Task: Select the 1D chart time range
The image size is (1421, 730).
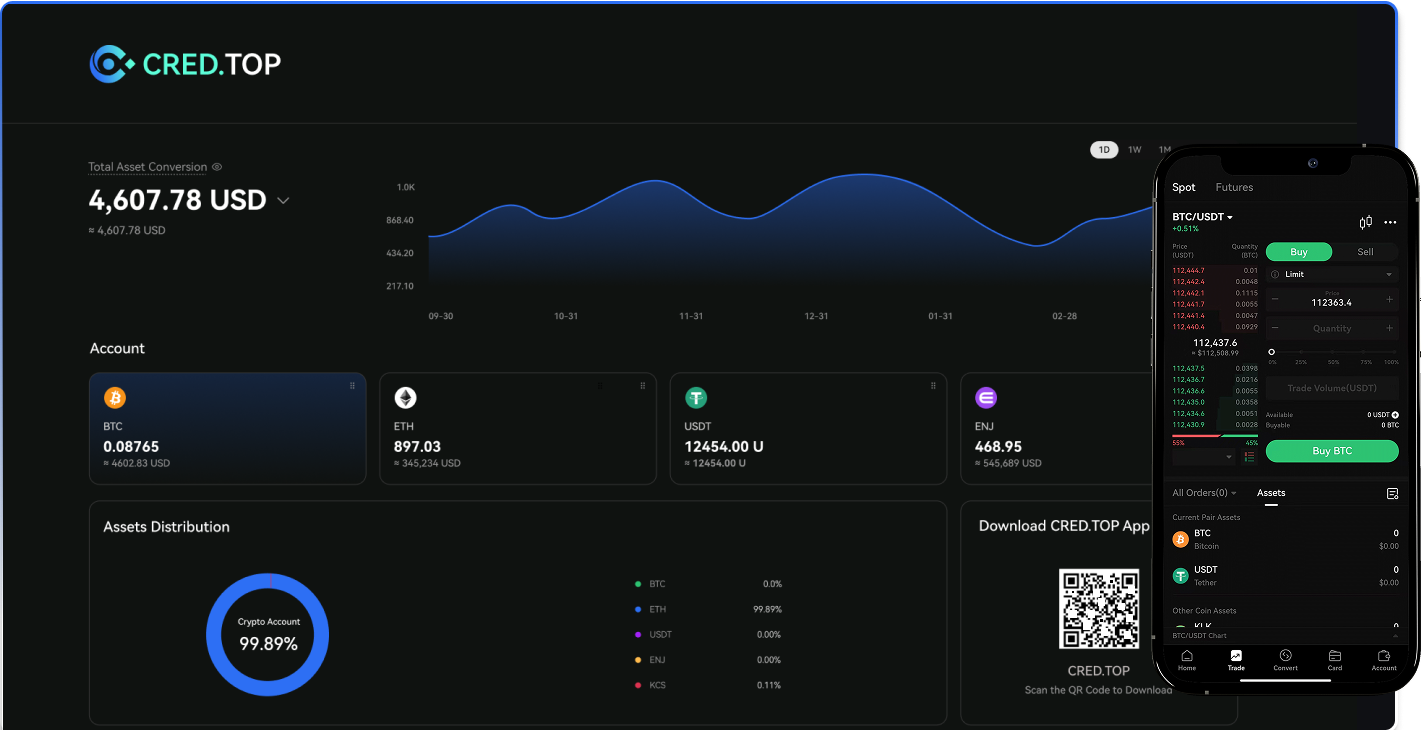Action: (1104, 150)
